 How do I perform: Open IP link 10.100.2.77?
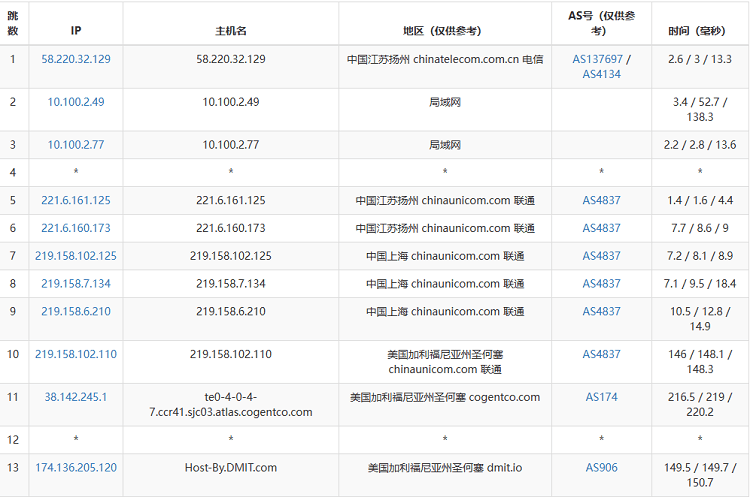[76, 145]
